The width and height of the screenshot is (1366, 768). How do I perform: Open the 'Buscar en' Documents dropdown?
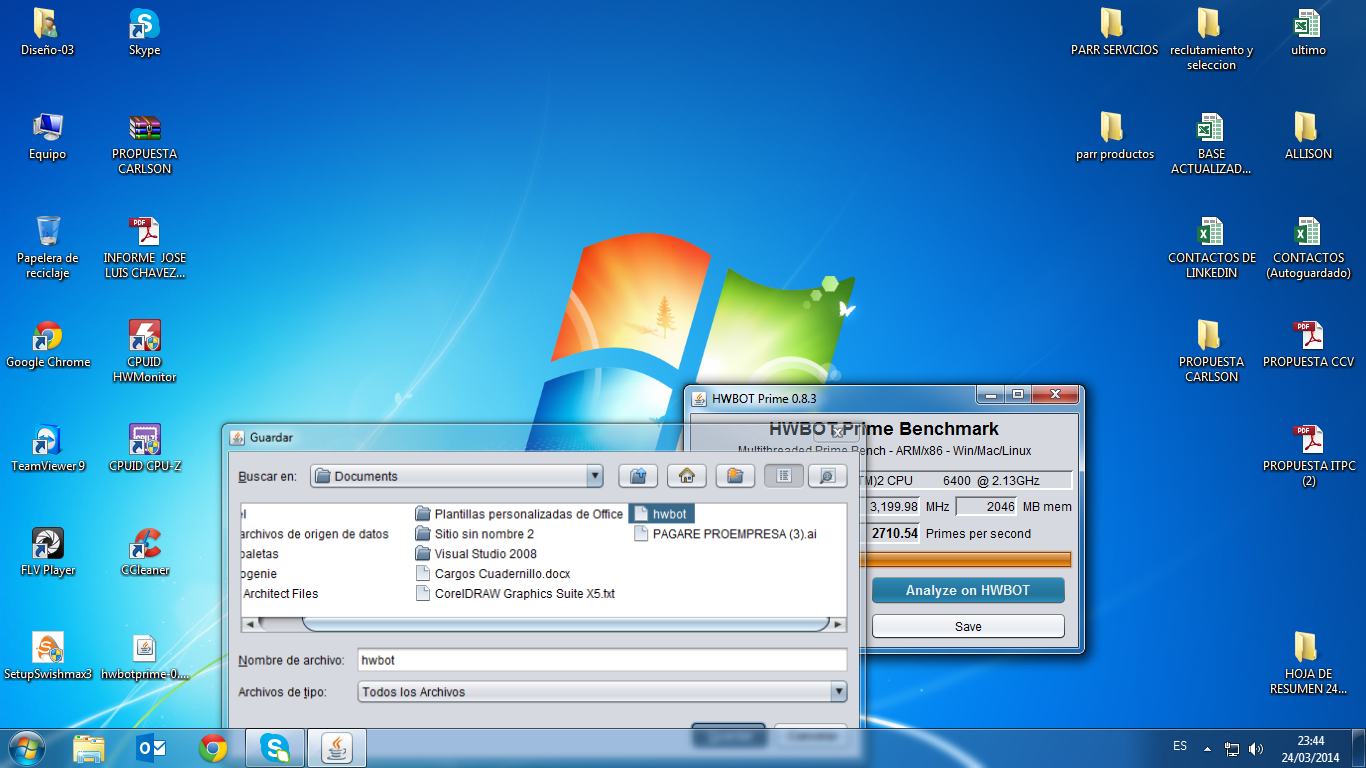pyautogui.click(x=457, y=476)
